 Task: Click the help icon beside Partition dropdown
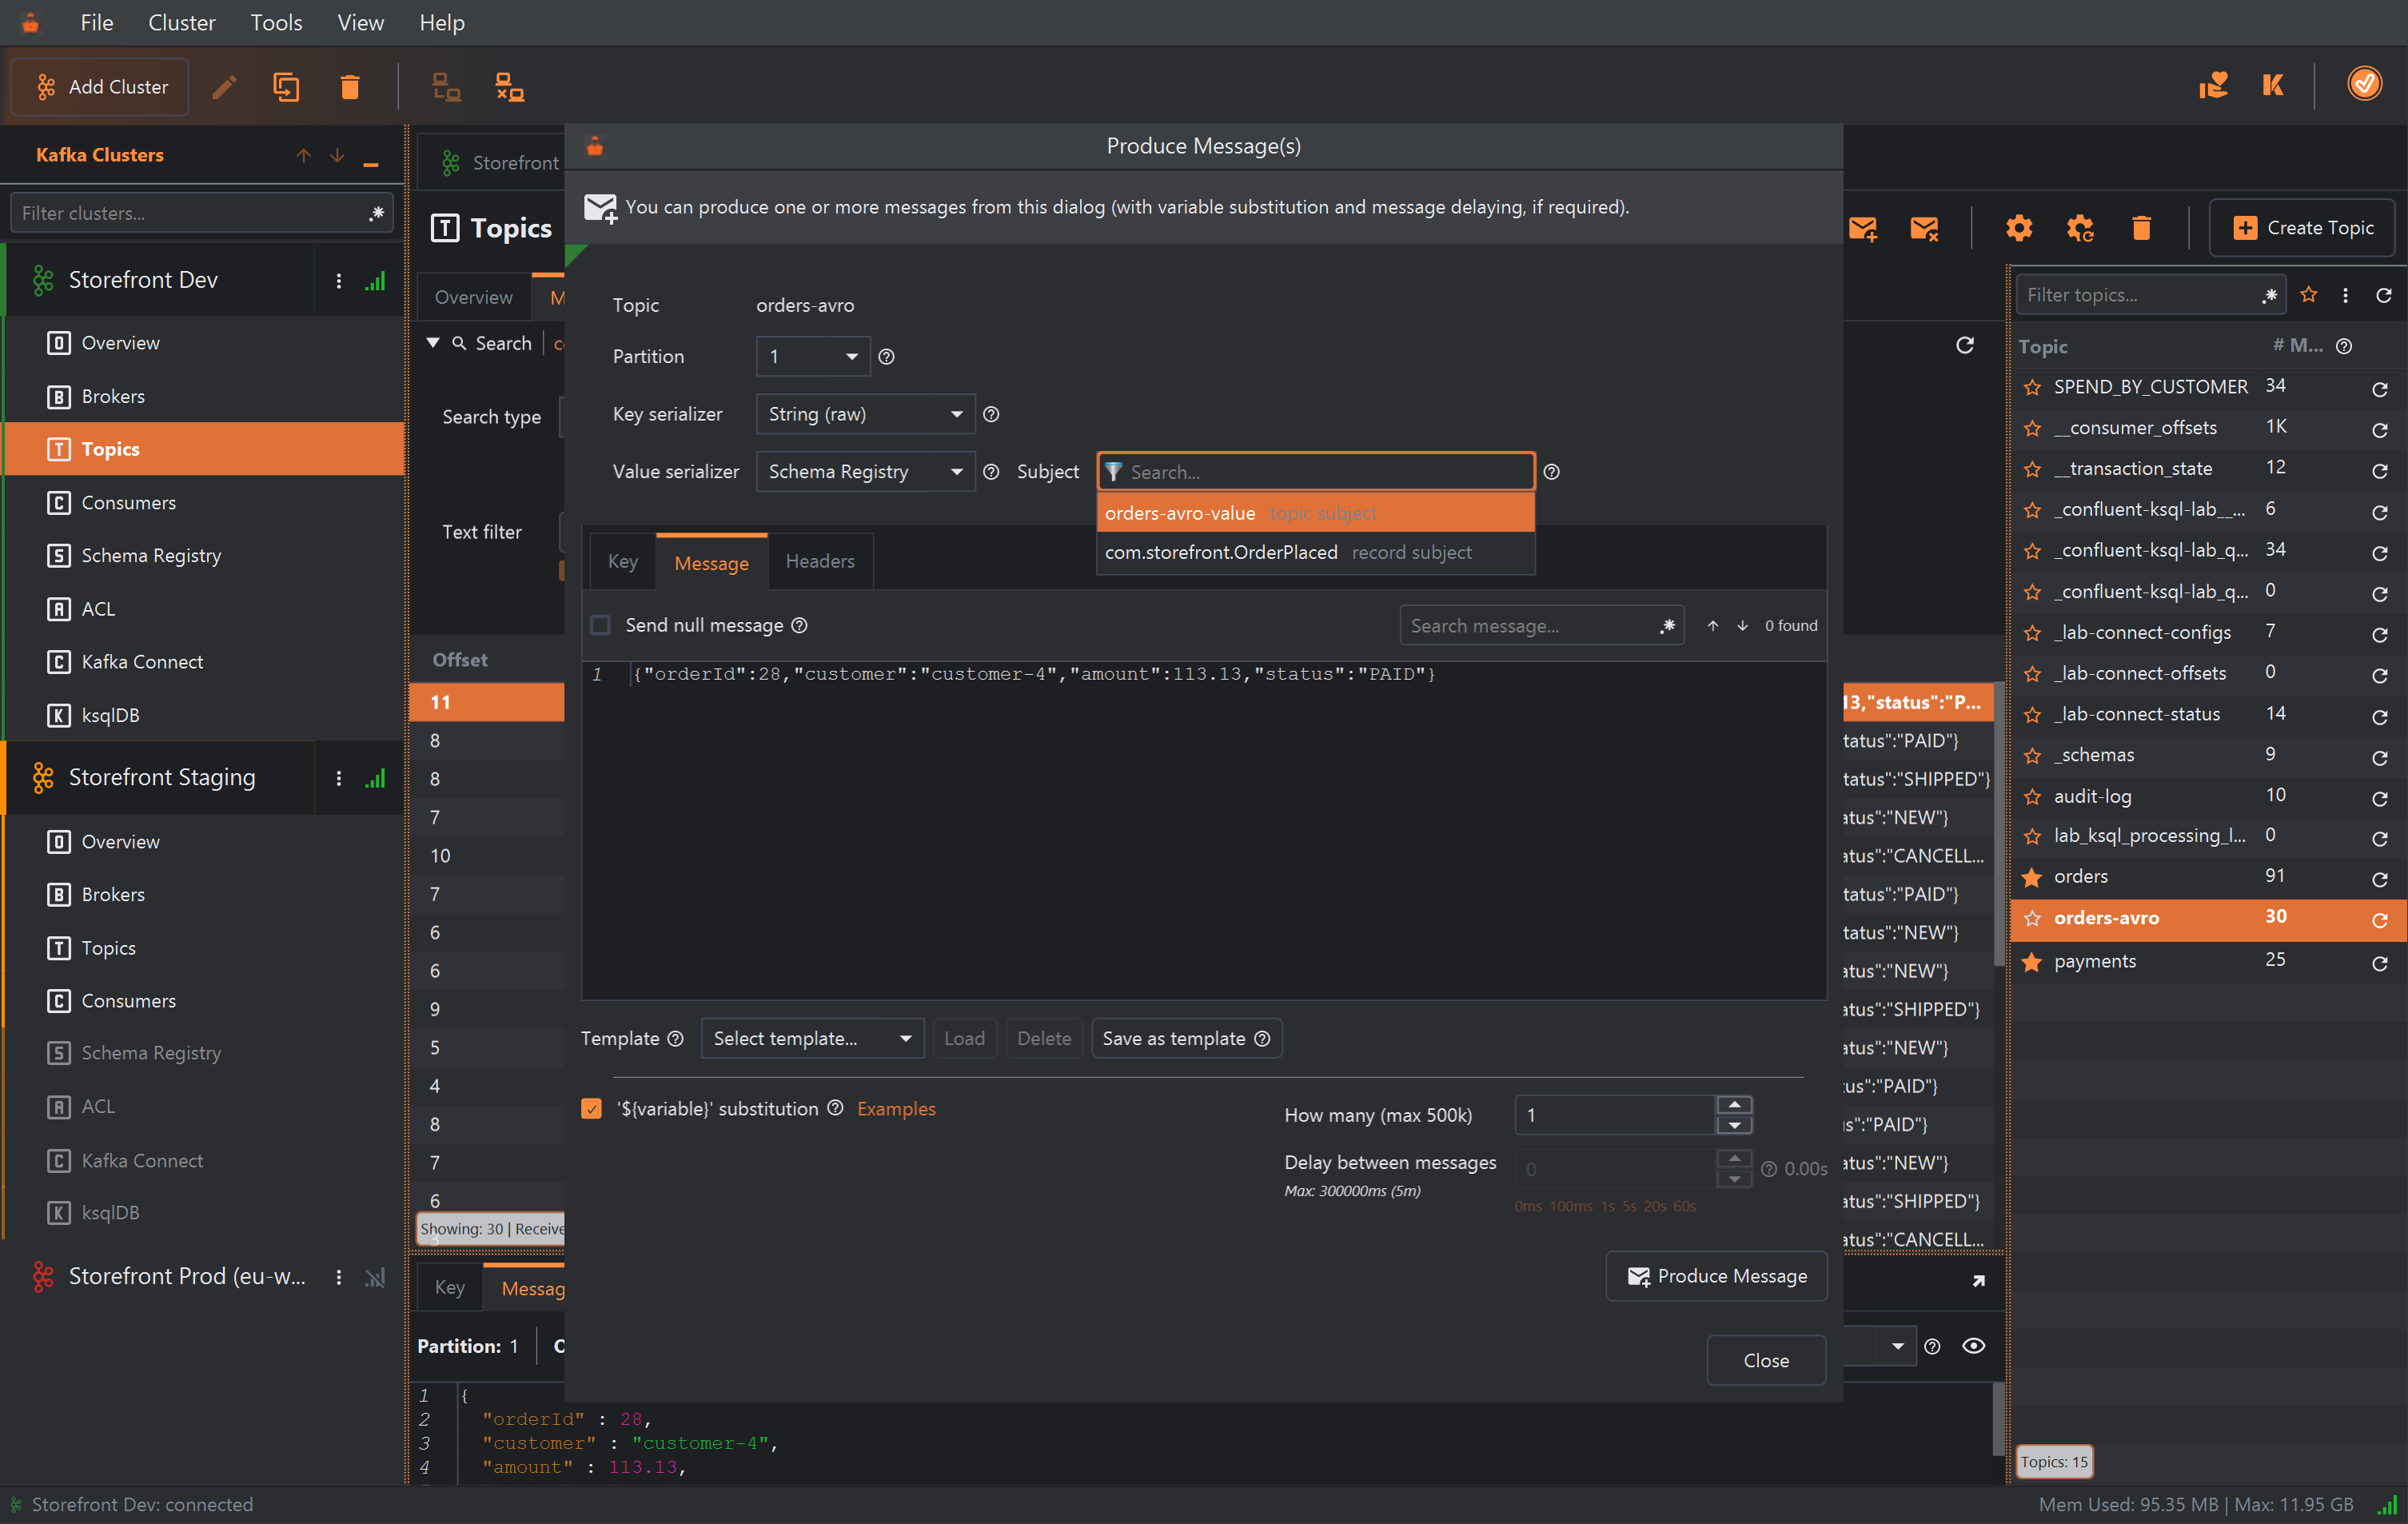coord(886,357)
